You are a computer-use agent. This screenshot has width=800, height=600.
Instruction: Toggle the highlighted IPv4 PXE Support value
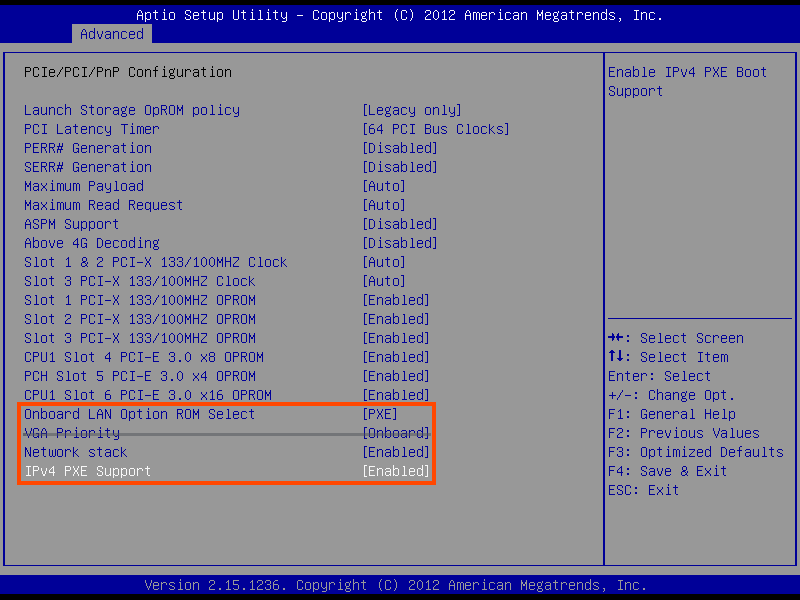395,471
